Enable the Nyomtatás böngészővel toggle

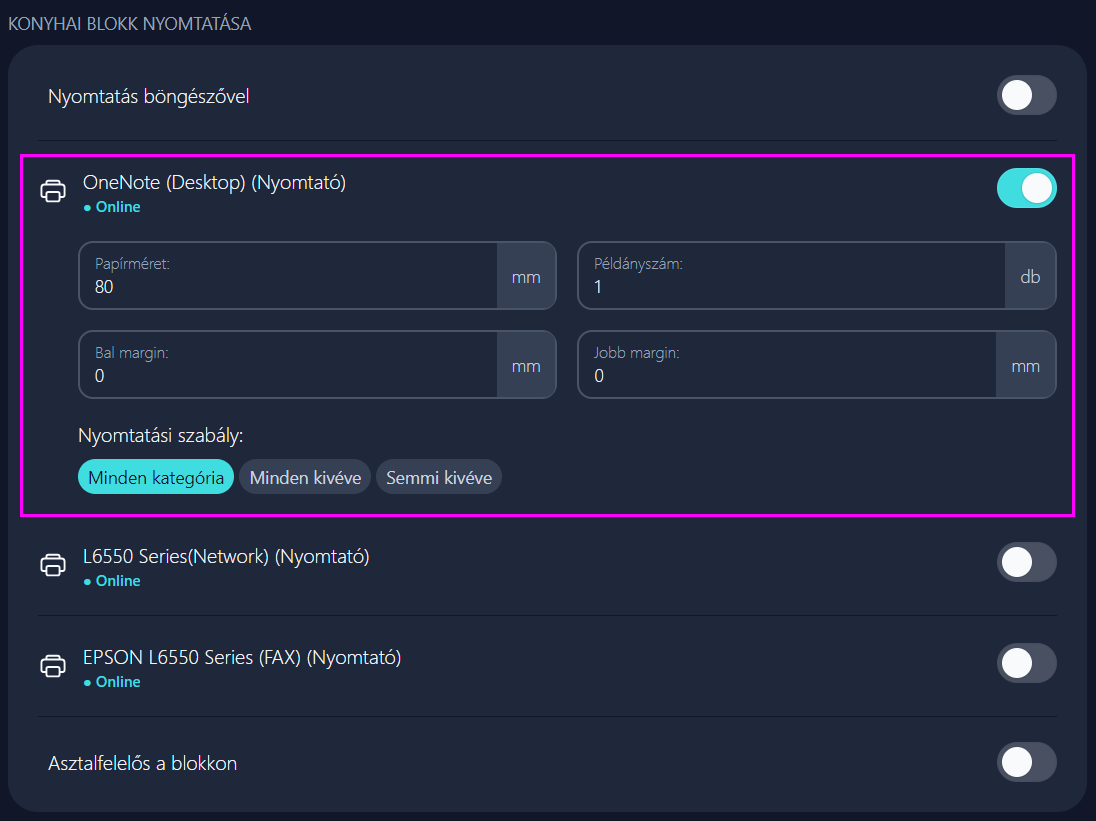click(x=1026, y=96)
